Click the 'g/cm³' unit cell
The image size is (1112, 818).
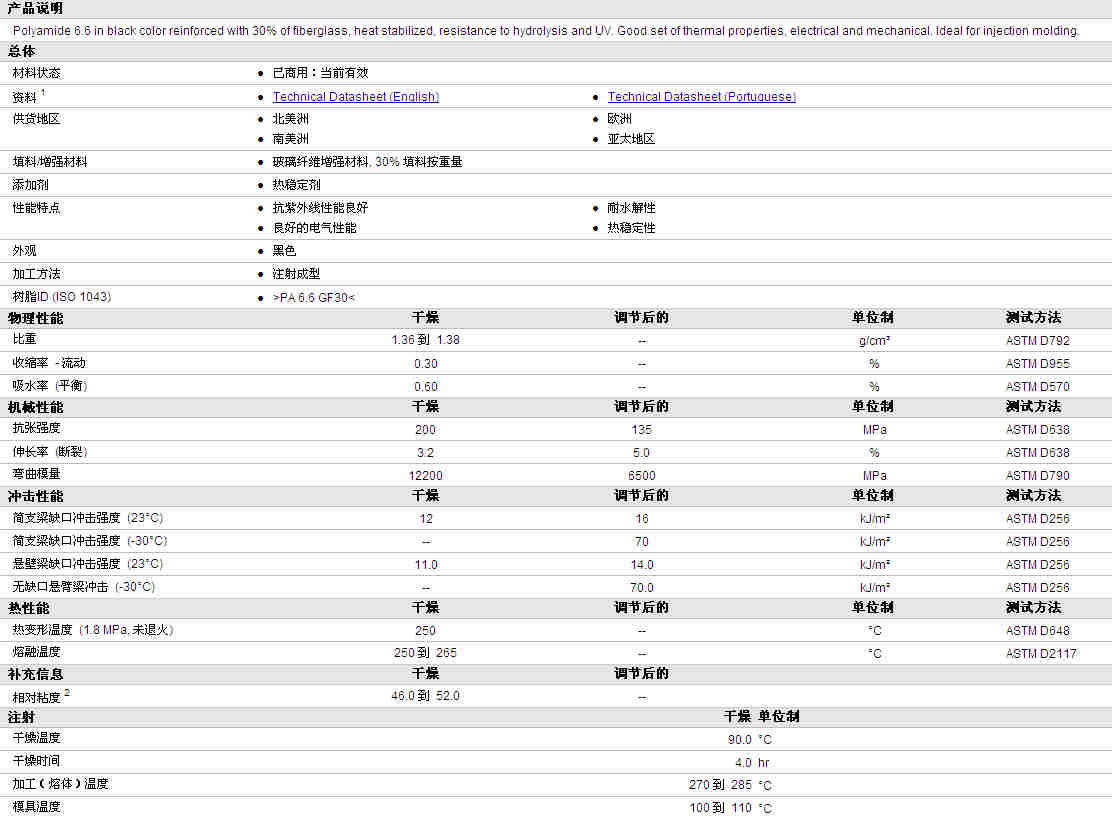pyautogui.click(x=874, y=341)
